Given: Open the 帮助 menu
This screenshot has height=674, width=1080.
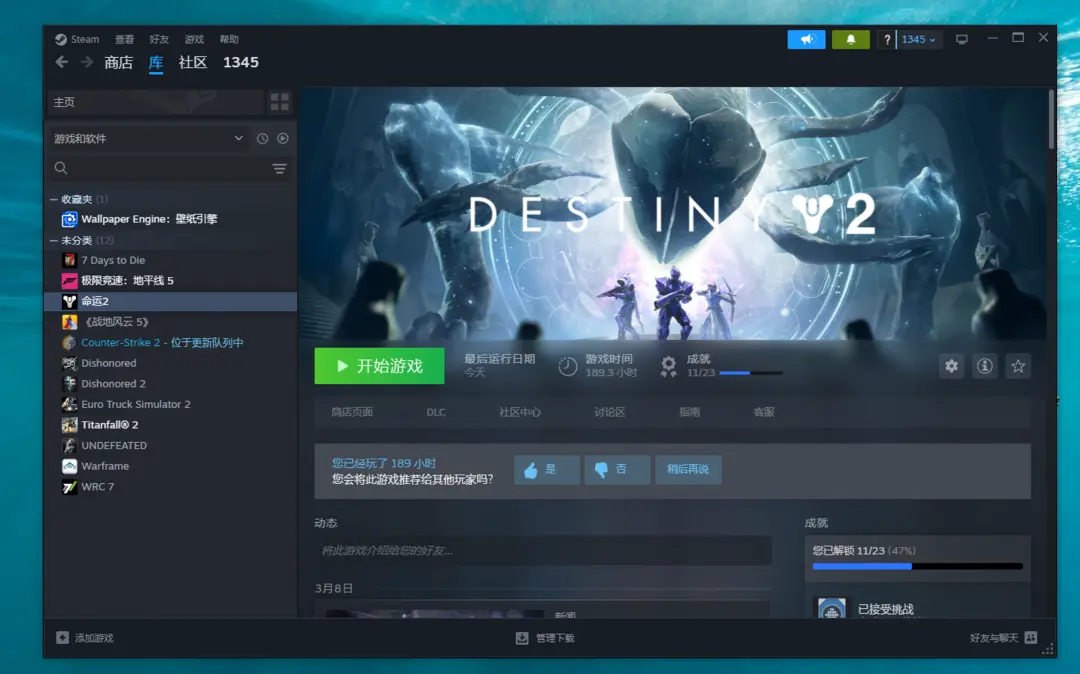Looking at the screenshot, I should coord(229,39).
